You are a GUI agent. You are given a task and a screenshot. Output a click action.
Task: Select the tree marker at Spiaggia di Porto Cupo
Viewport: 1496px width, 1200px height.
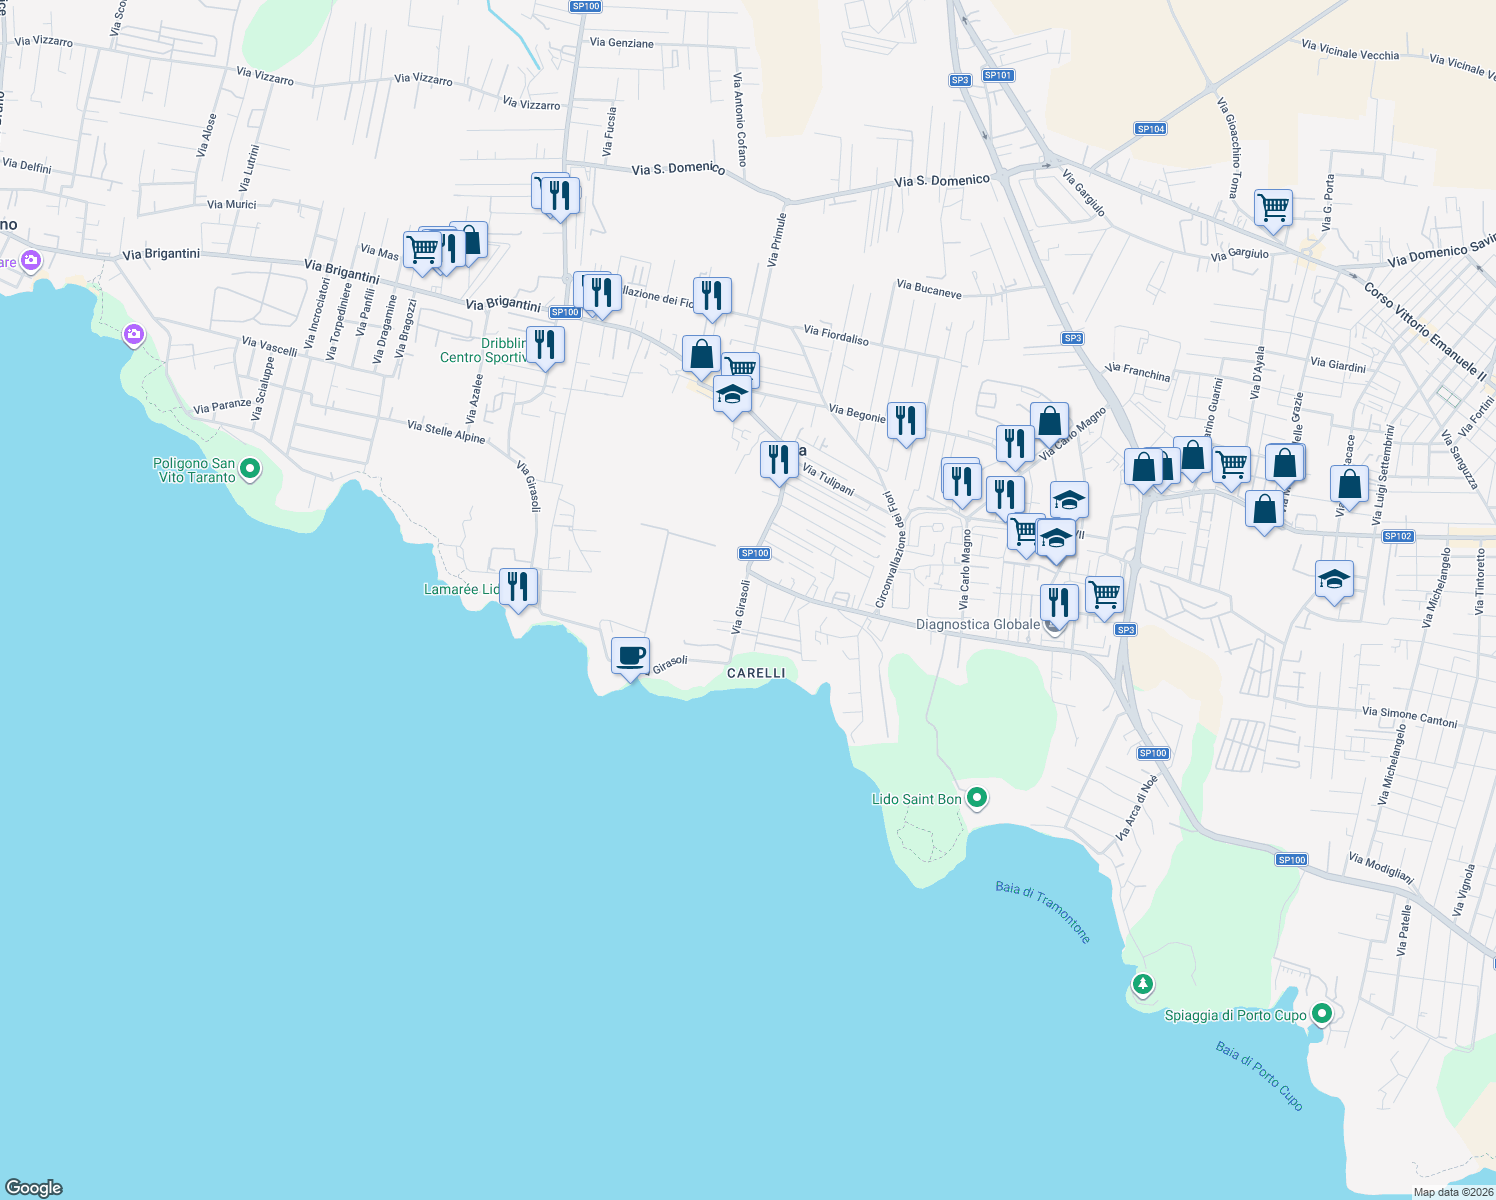[1143, 985]
